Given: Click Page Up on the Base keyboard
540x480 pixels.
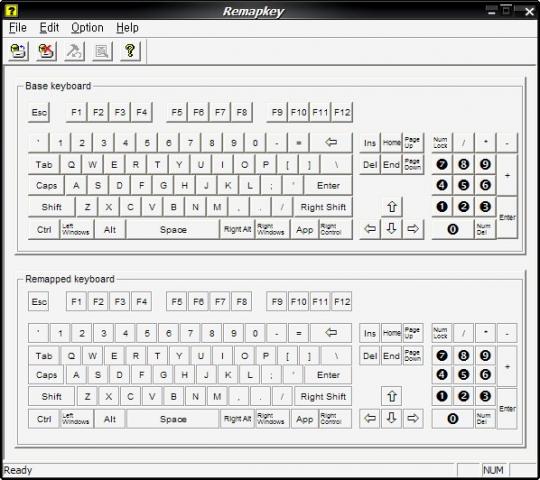Looking at the screenshot, I should point(413,142).
